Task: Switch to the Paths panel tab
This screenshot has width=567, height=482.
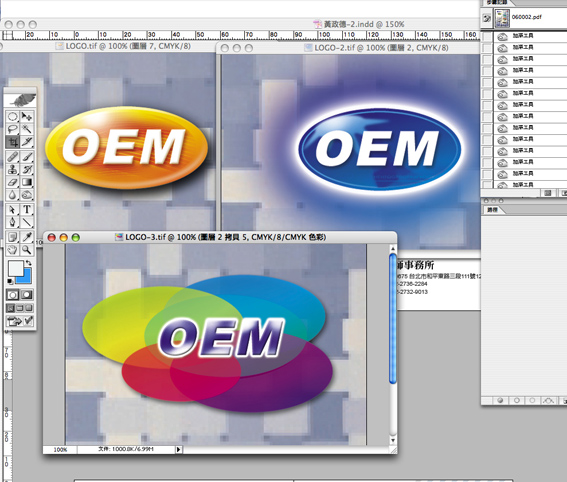Action: (x=493, y=209)
